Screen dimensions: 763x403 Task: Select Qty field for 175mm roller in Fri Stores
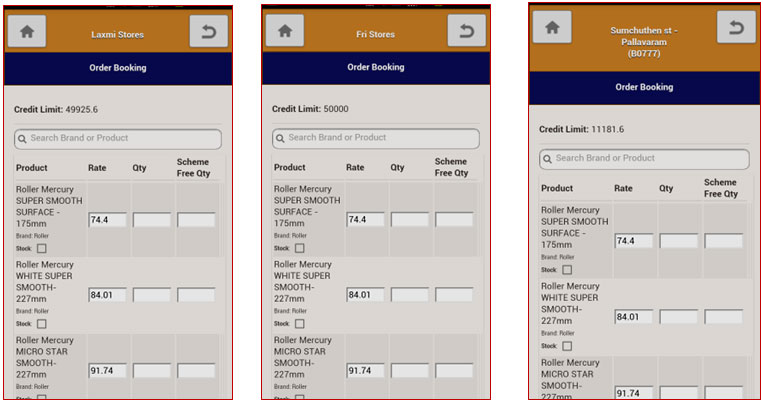tap(410, 220)
